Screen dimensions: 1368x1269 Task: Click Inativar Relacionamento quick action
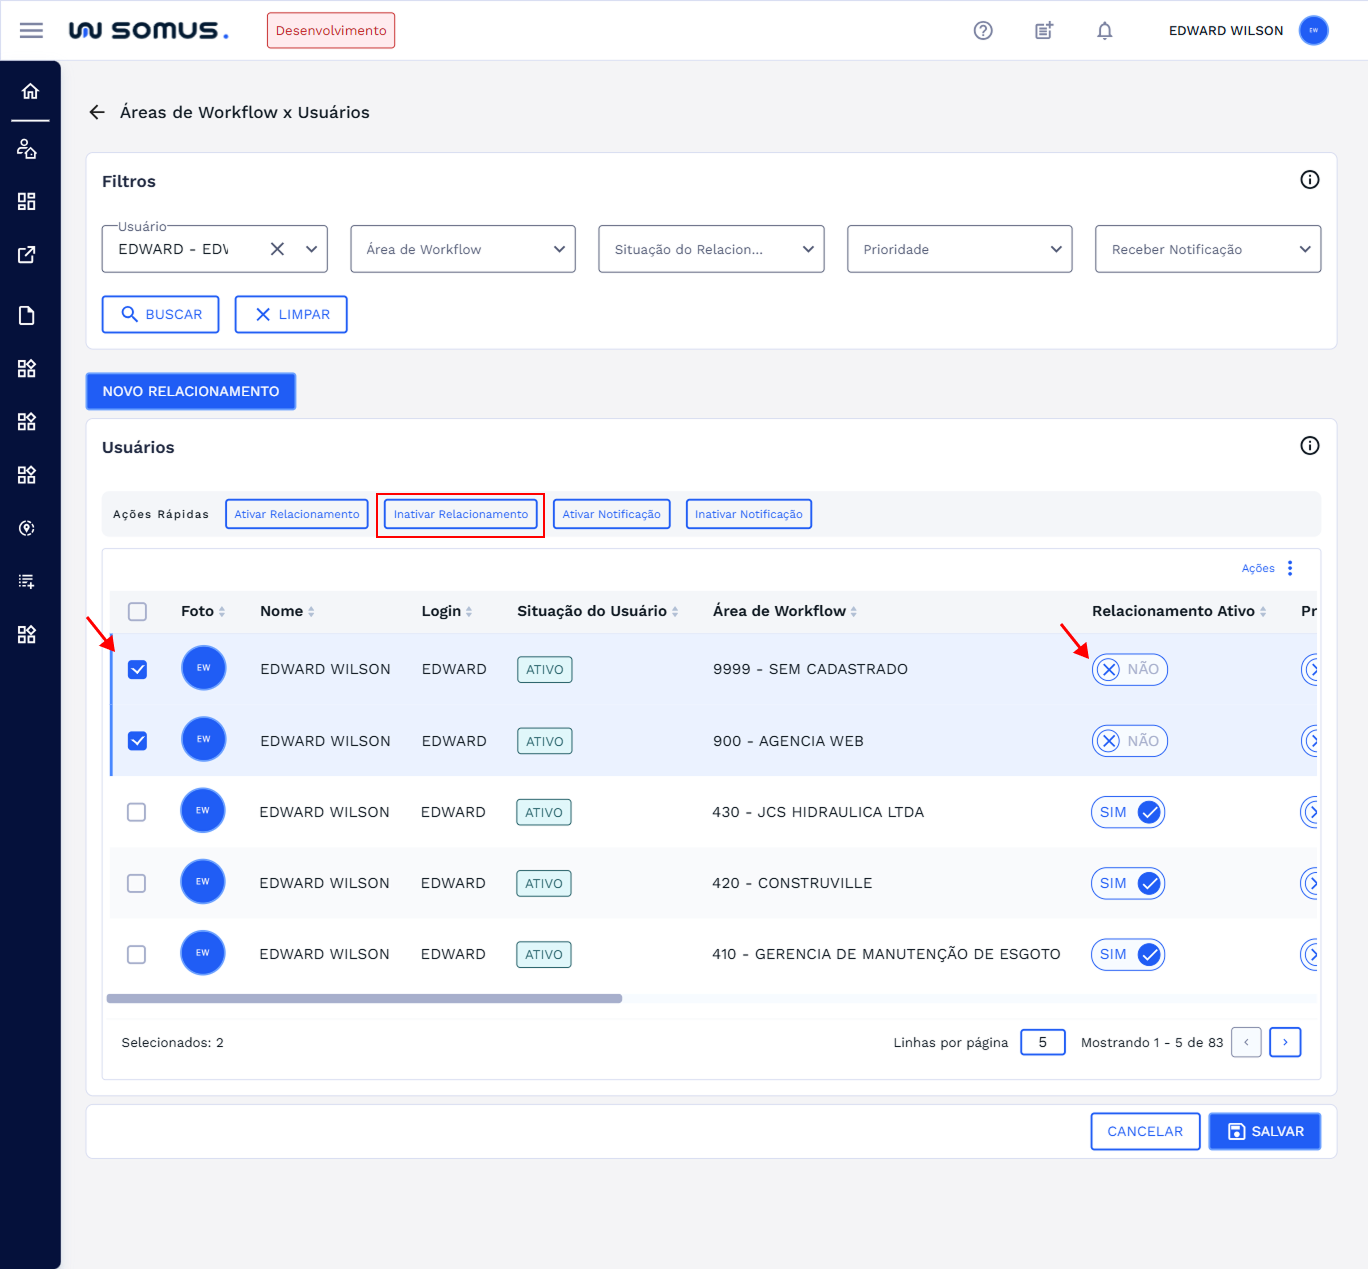[460, 514]
